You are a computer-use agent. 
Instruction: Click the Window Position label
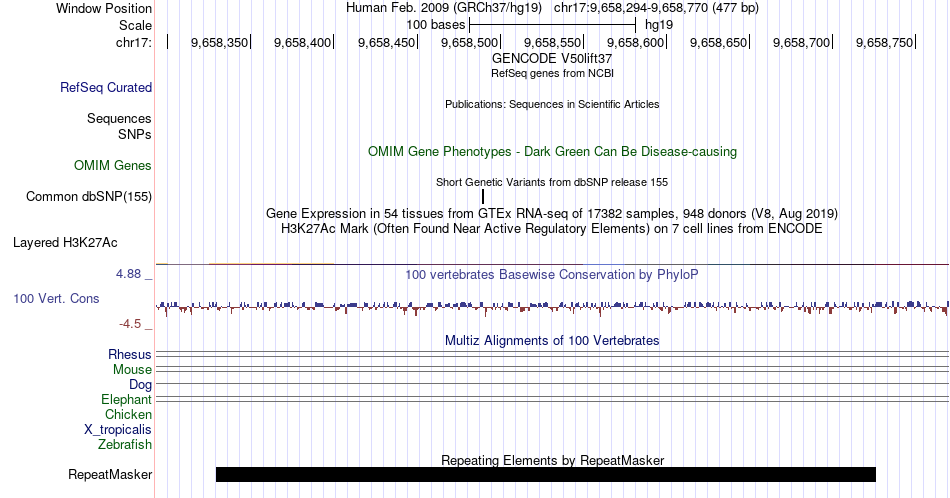click(104, 8)
